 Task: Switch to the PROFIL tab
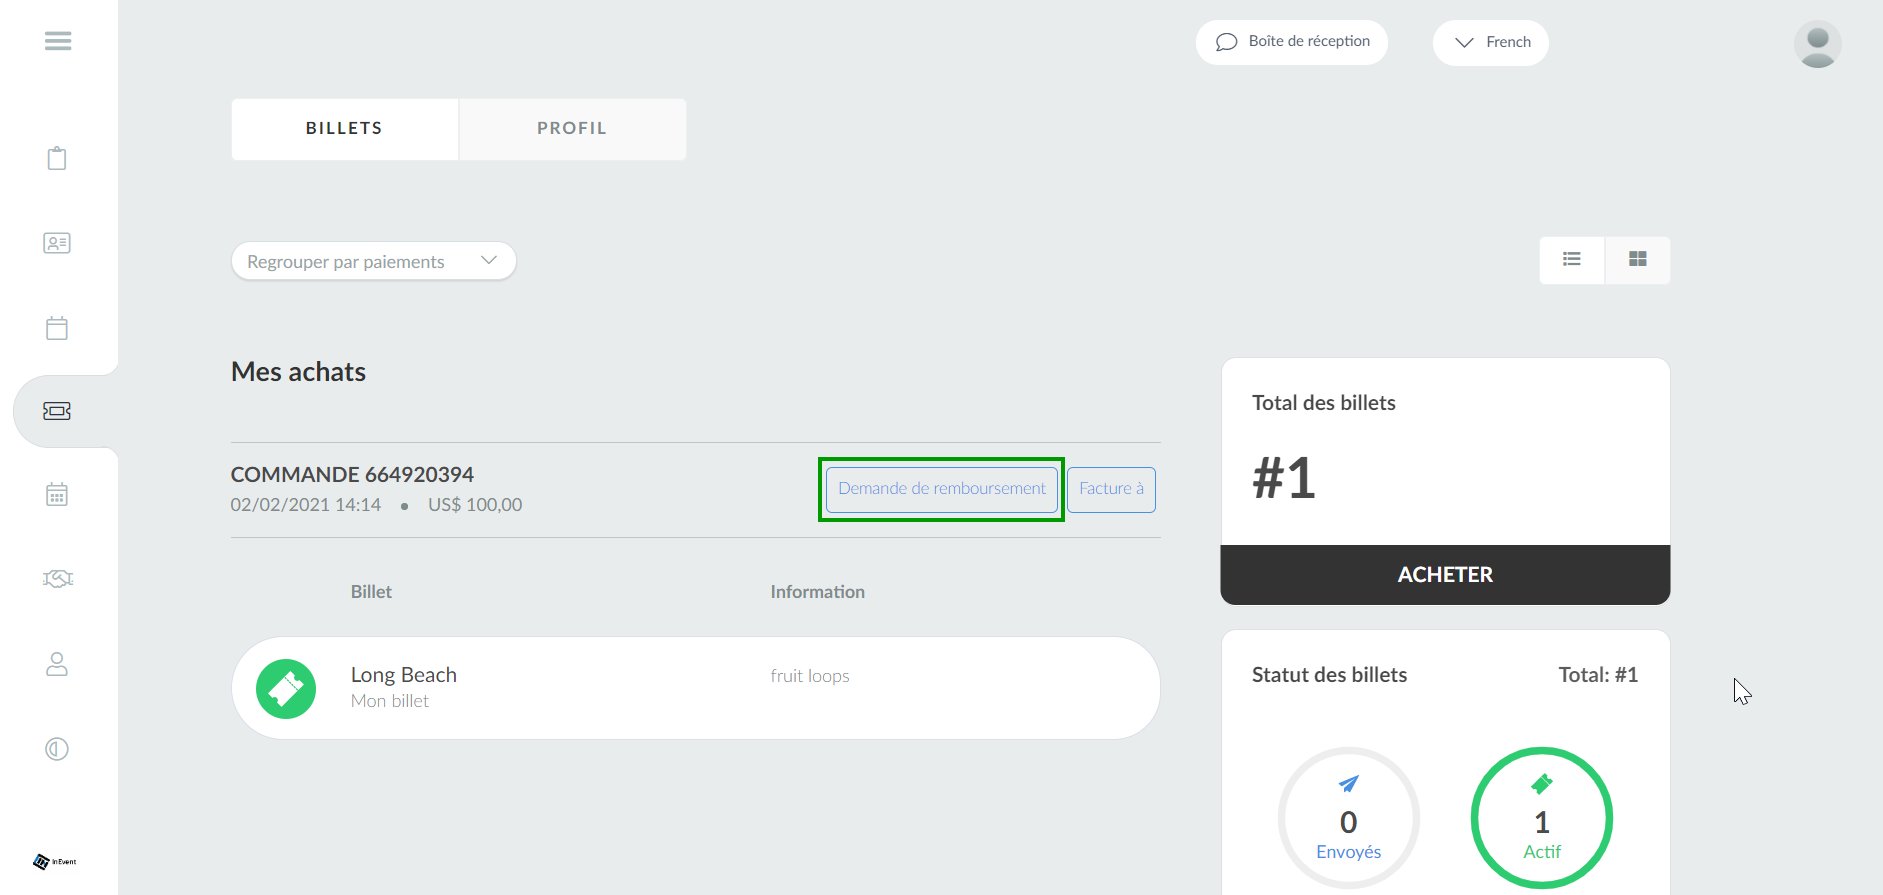click(573, 129)
